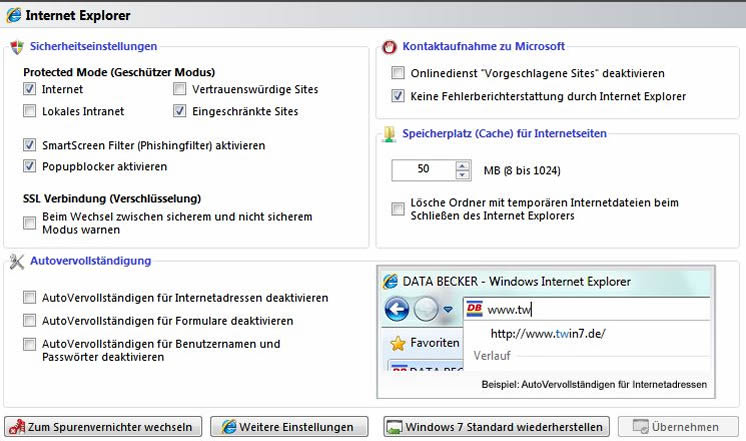Click the Favoriten label in preview
The image size is (746, 441).
435,343
